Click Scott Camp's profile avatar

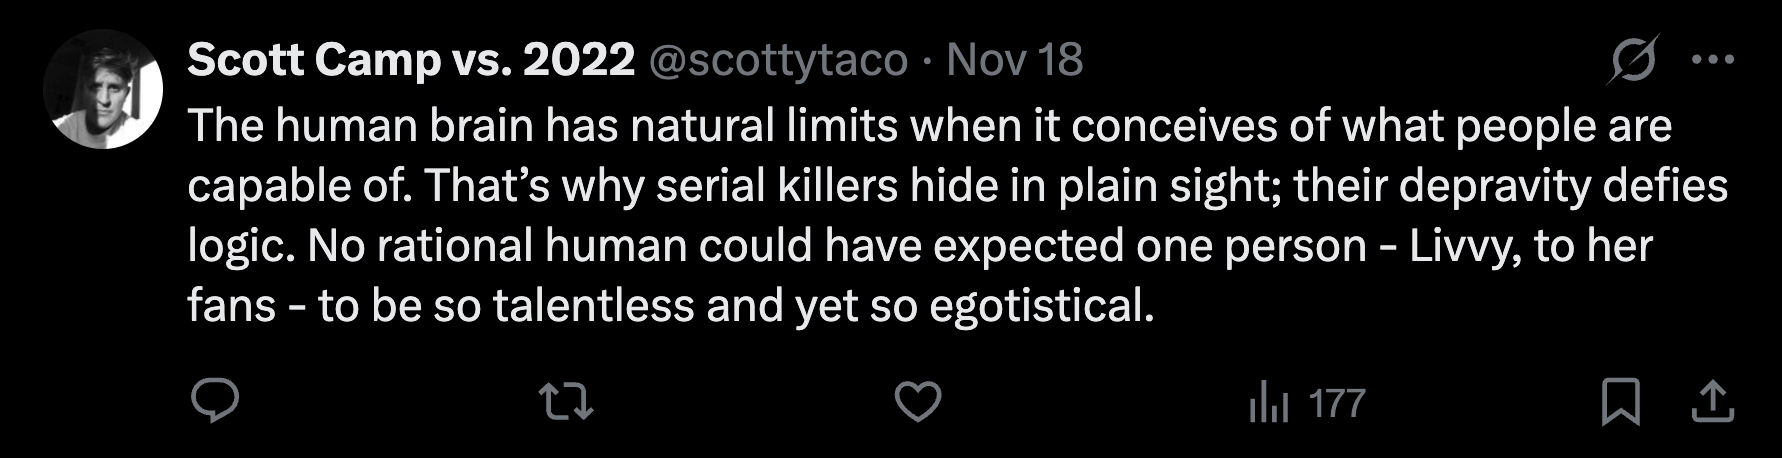point(103,90)
